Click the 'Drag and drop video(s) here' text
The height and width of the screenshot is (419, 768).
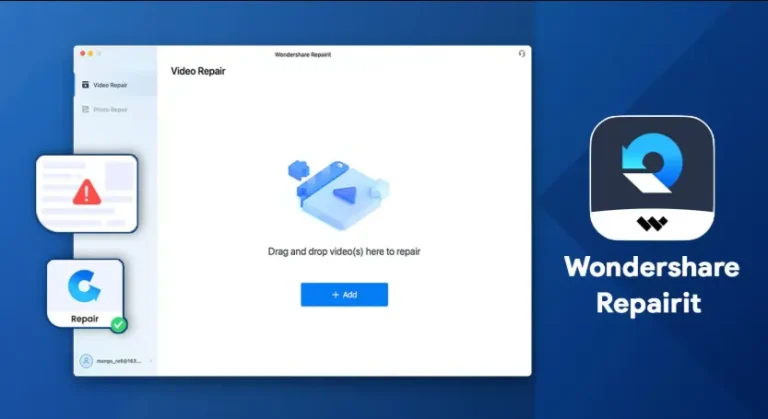coord(344,251)
